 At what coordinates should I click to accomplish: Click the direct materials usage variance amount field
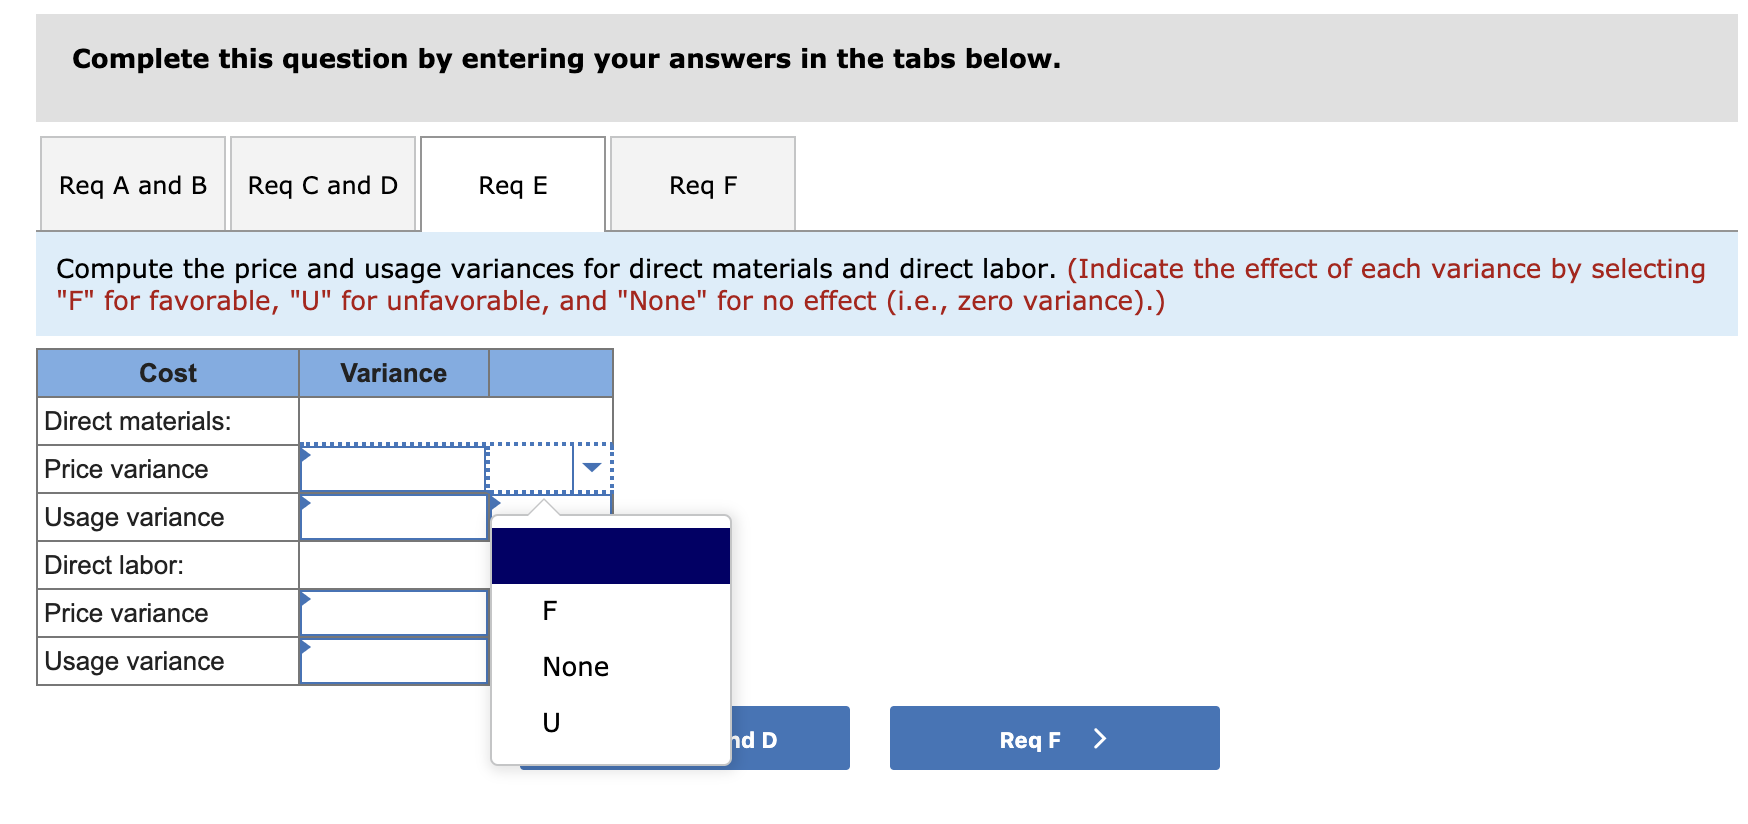coord(393,517)
